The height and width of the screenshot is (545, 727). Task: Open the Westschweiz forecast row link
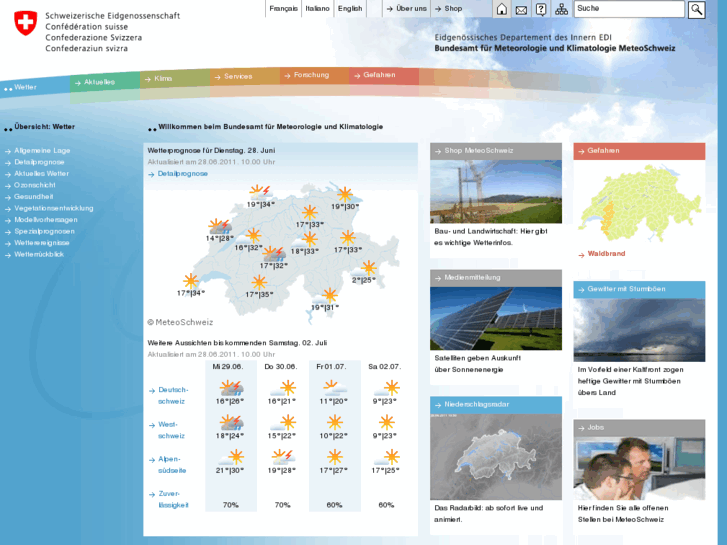point(172,430)
